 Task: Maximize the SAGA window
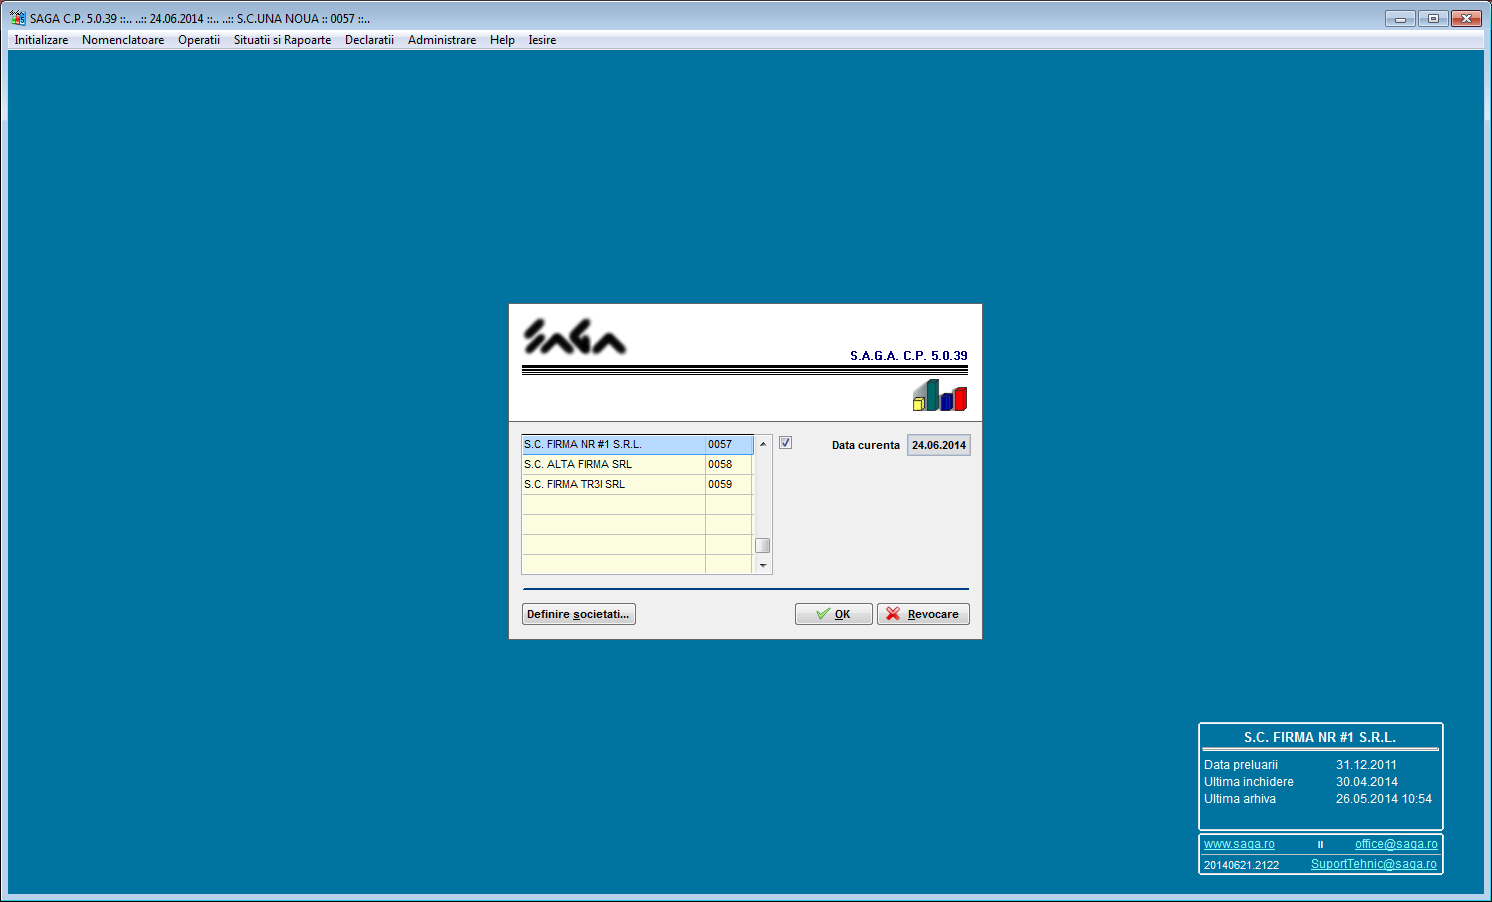point(1433,18)
